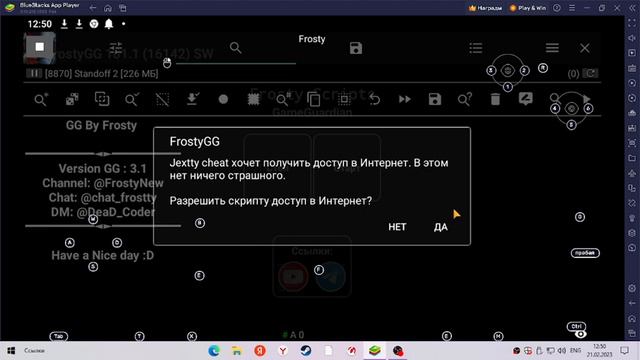Image resolution: width=640 pixels, height=360 pixels.
Task: Open BlueStacks settings gear in sidebar
Action: pos(632,288)
